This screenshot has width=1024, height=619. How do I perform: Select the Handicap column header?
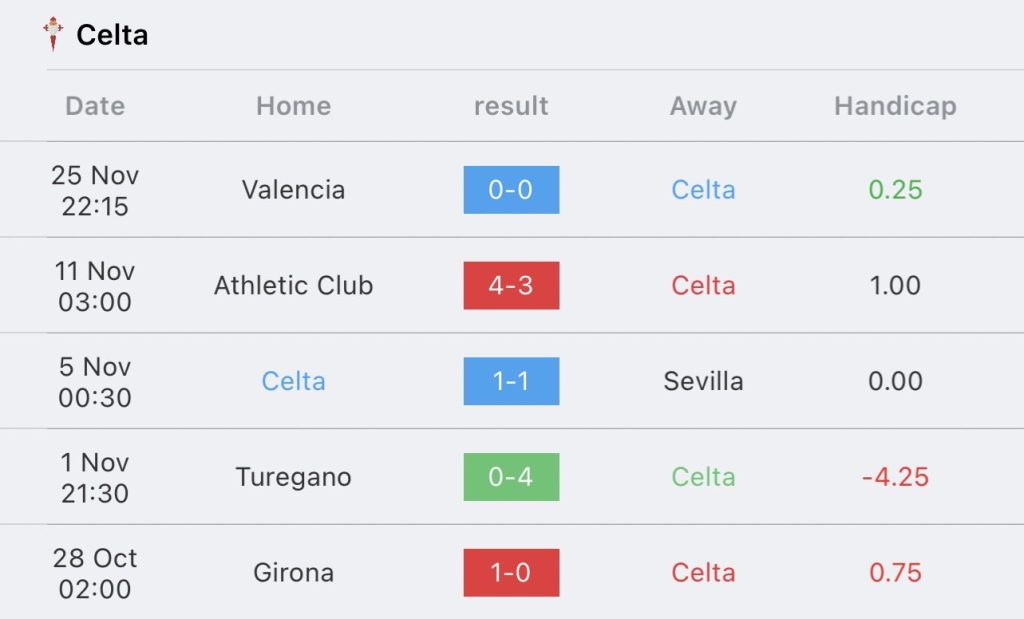click(x=895, y=106)
